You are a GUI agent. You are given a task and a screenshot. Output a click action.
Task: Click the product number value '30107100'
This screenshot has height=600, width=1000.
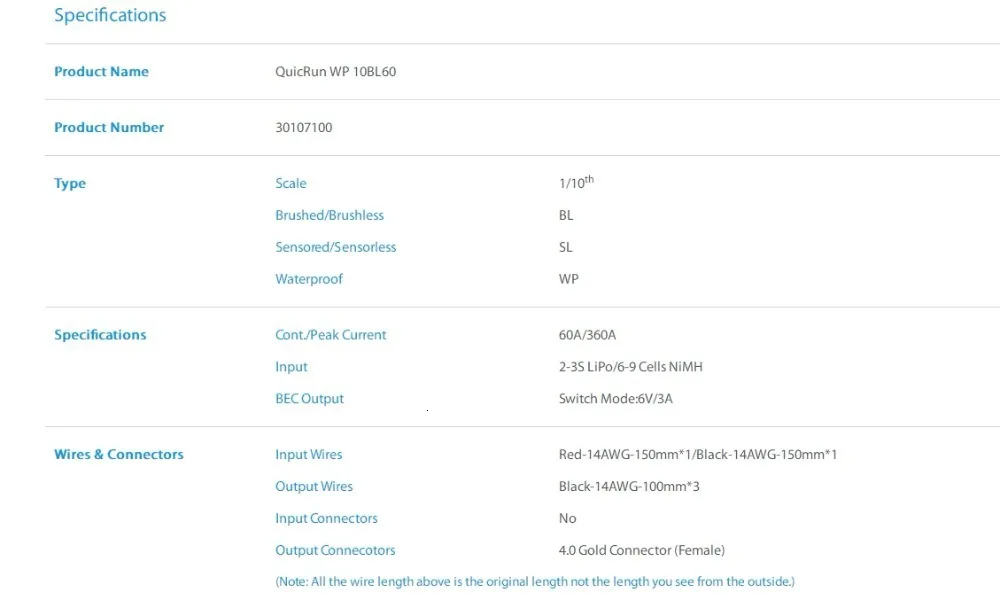pyautogui.click(x=304, y=128)
